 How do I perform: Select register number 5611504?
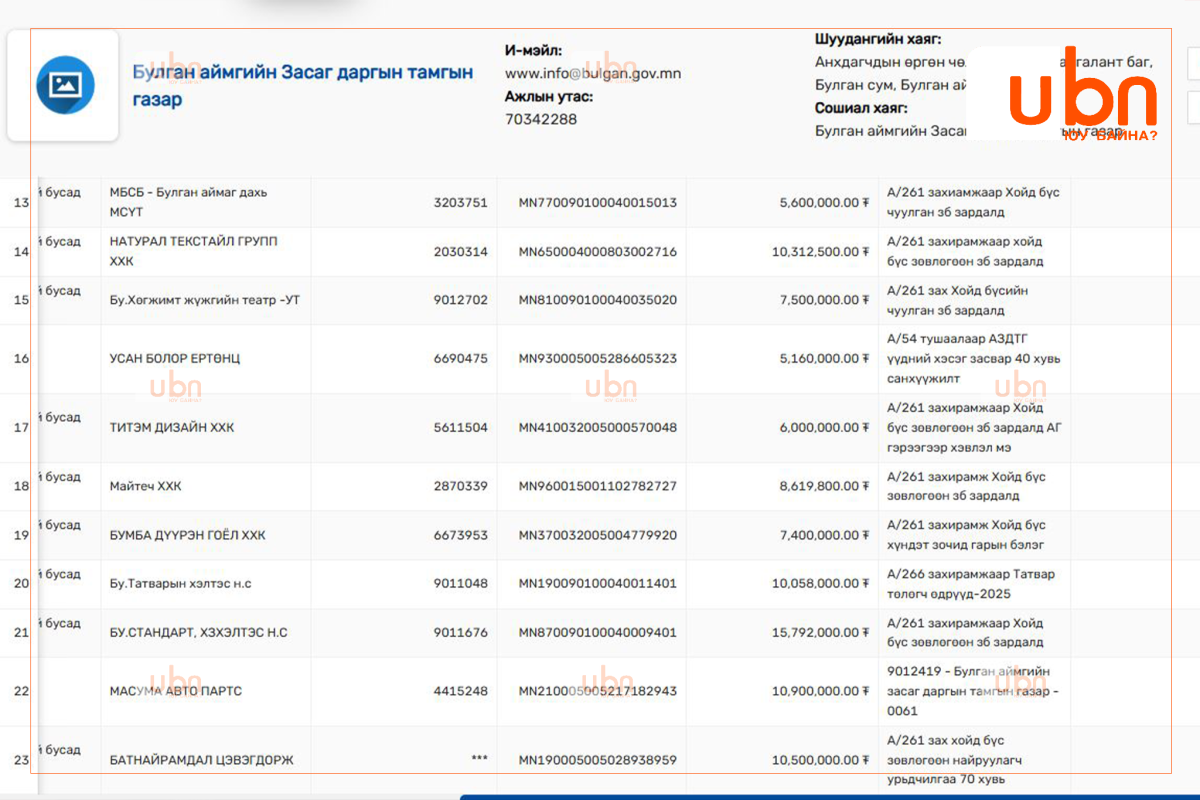point(461,427)
